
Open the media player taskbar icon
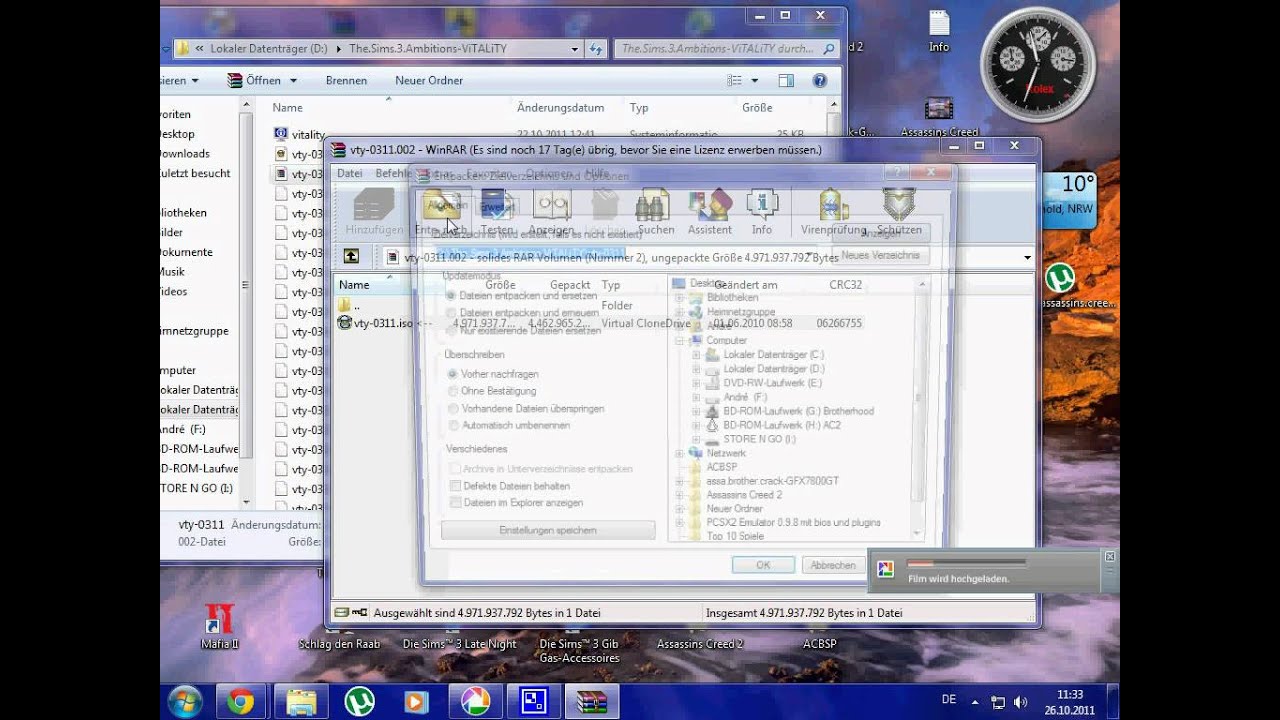[416, 701]
